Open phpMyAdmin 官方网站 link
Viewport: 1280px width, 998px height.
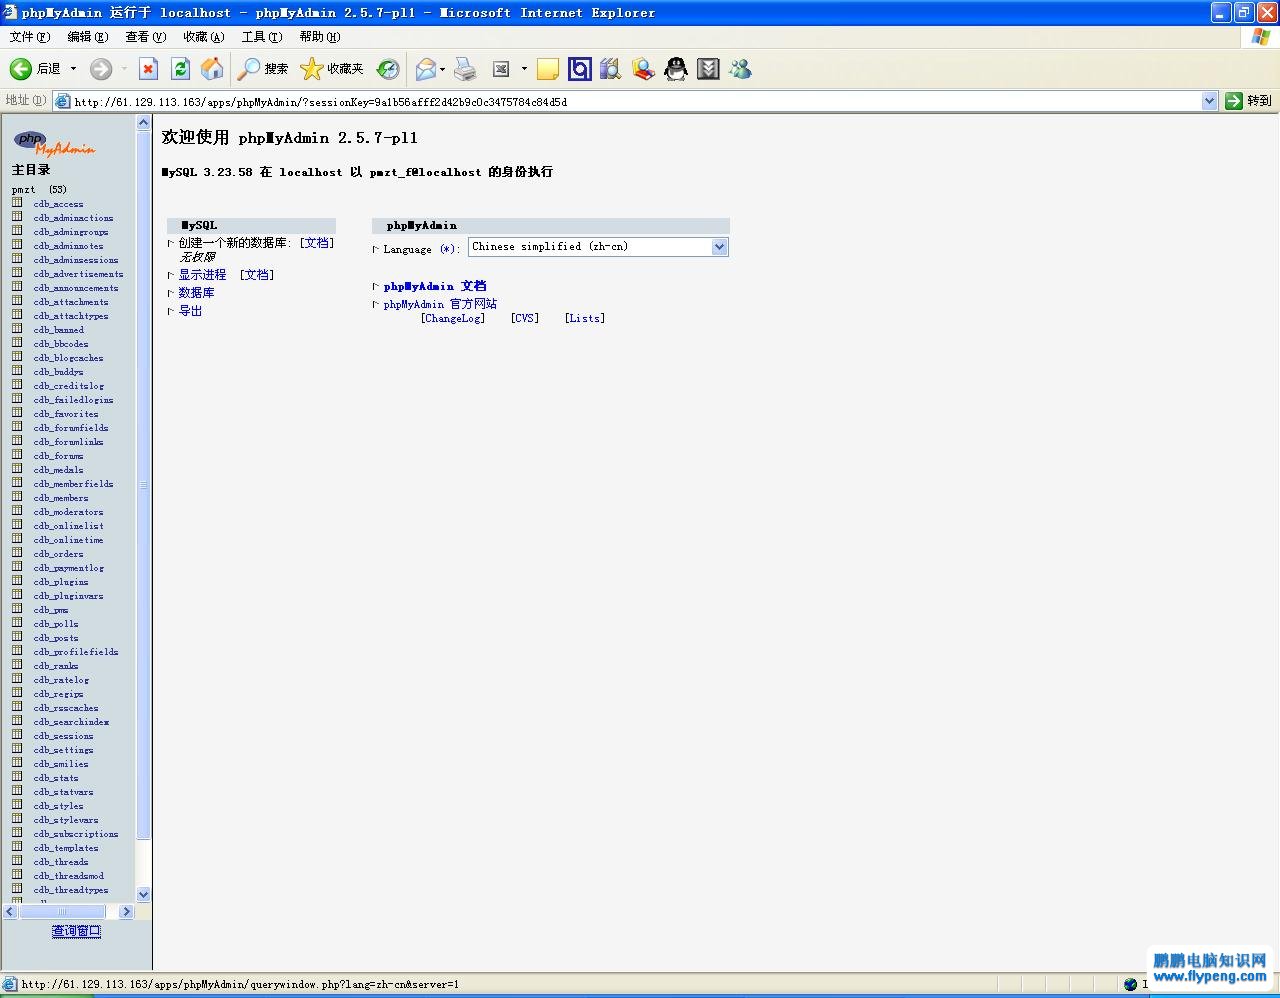pos(440,304)
